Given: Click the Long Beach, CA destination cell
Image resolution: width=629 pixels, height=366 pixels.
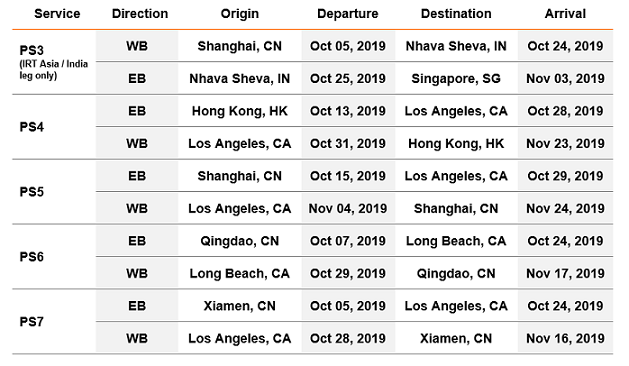Looking at the screenshot, I should coord(456,241).
